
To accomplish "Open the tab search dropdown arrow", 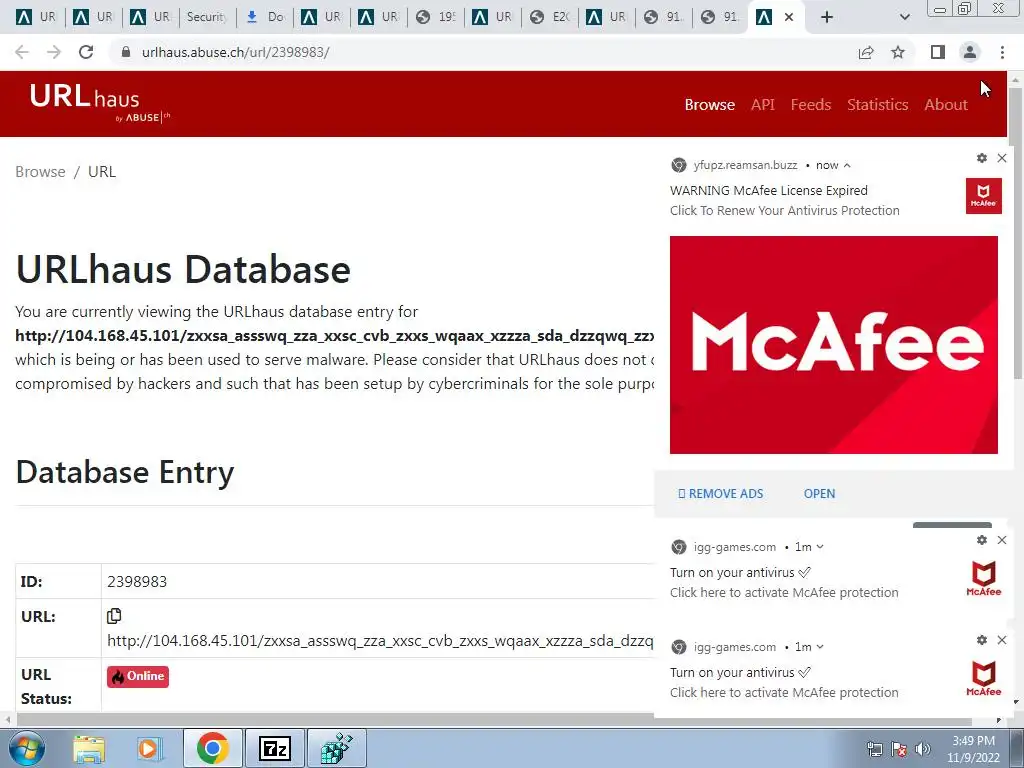I will click(904, 18).
